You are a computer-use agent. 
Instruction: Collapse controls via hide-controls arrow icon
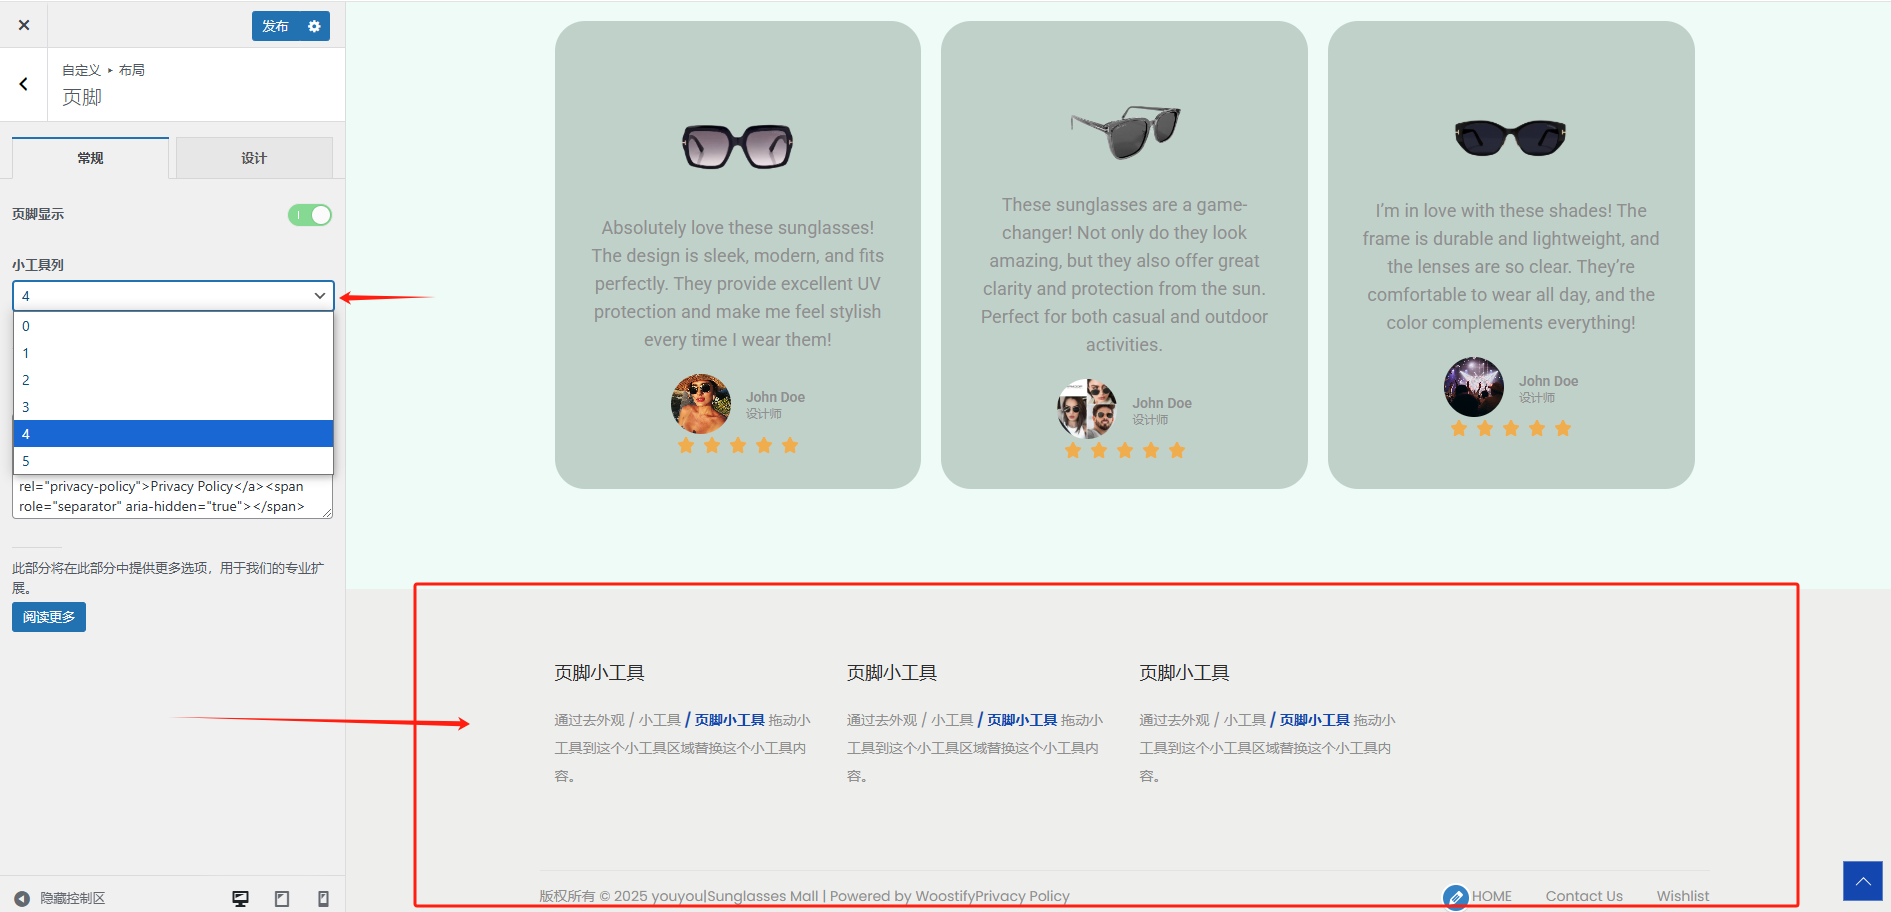[22, 898]
